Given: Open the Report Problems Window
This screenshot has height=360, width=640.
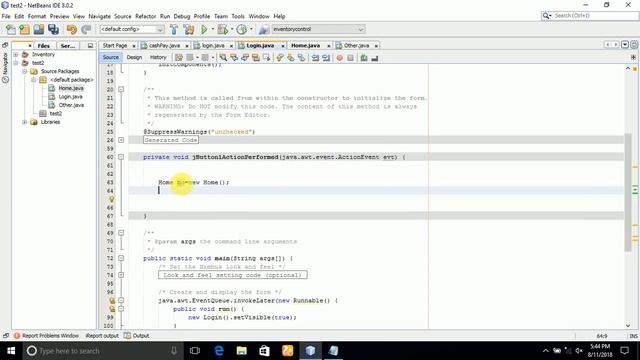Looking at the screenshot, I should (x=46, y=336).
